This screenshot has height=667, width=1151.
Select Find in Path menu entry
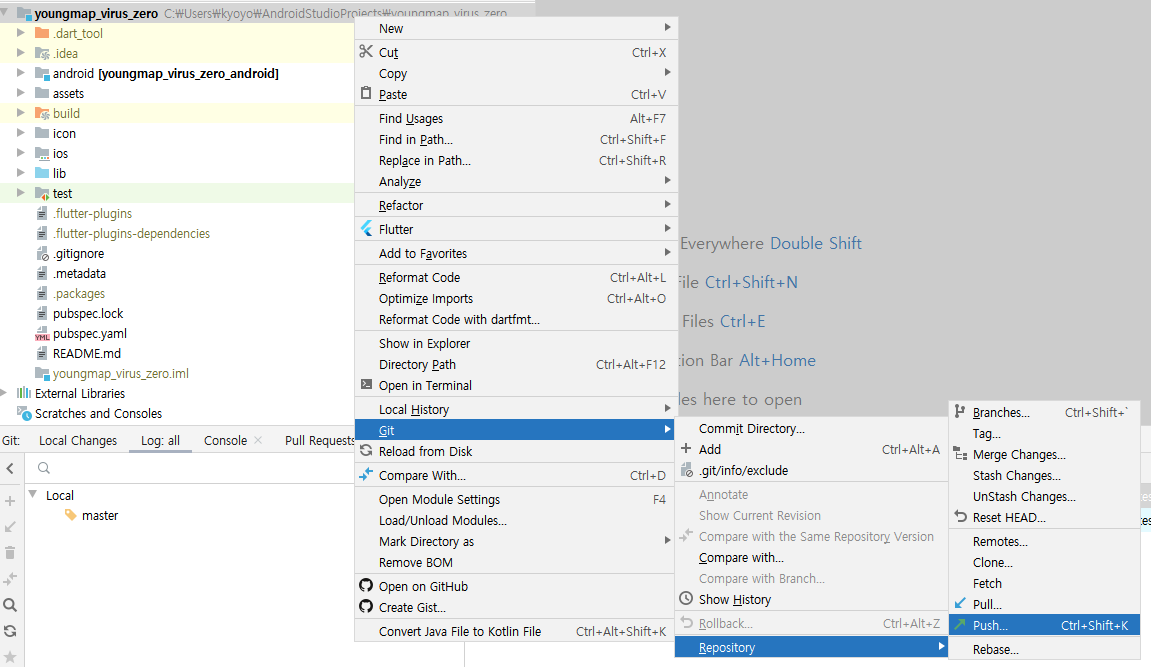tap(516, 139)
